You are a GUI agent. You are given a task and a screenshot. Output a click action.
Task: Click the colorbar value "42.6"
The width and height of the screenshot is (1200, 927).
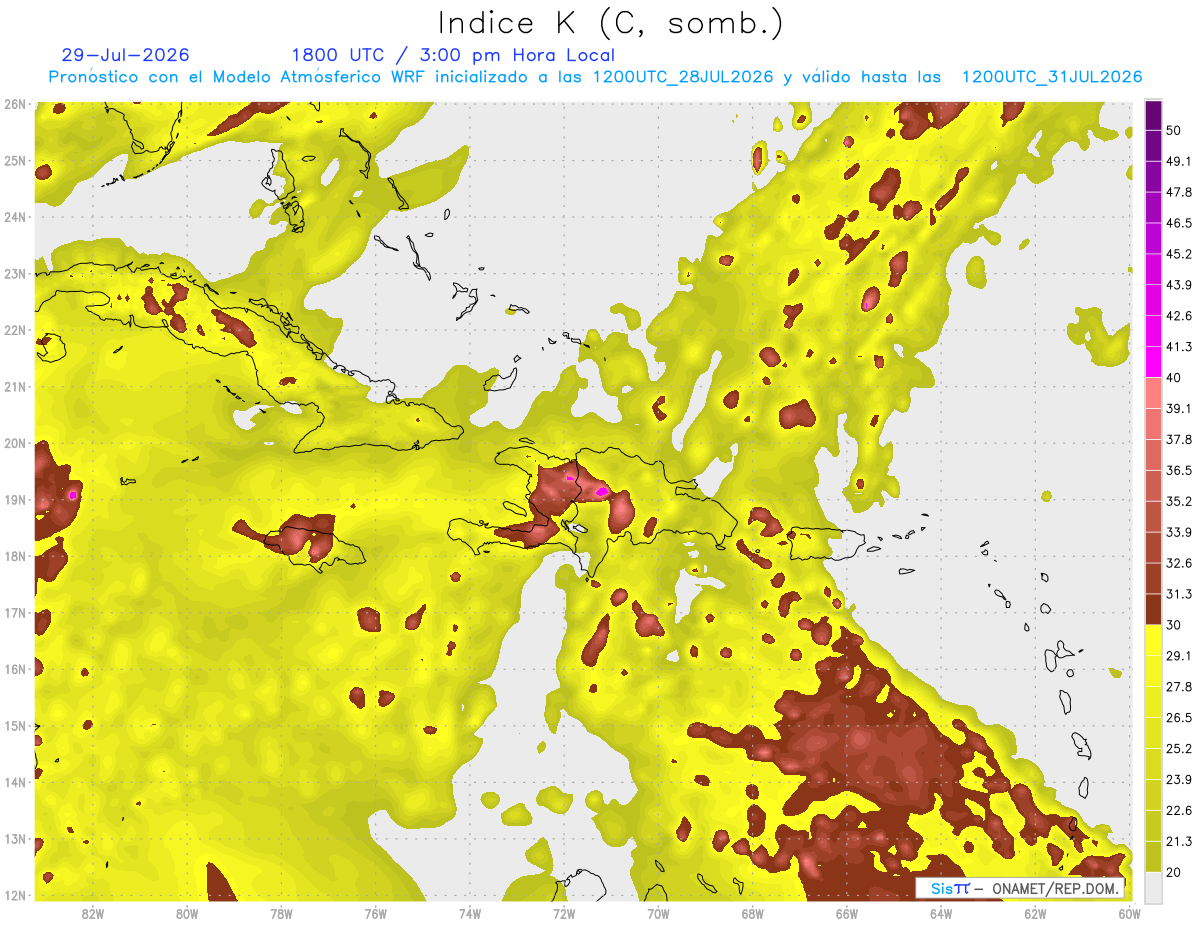[1179, 317]
